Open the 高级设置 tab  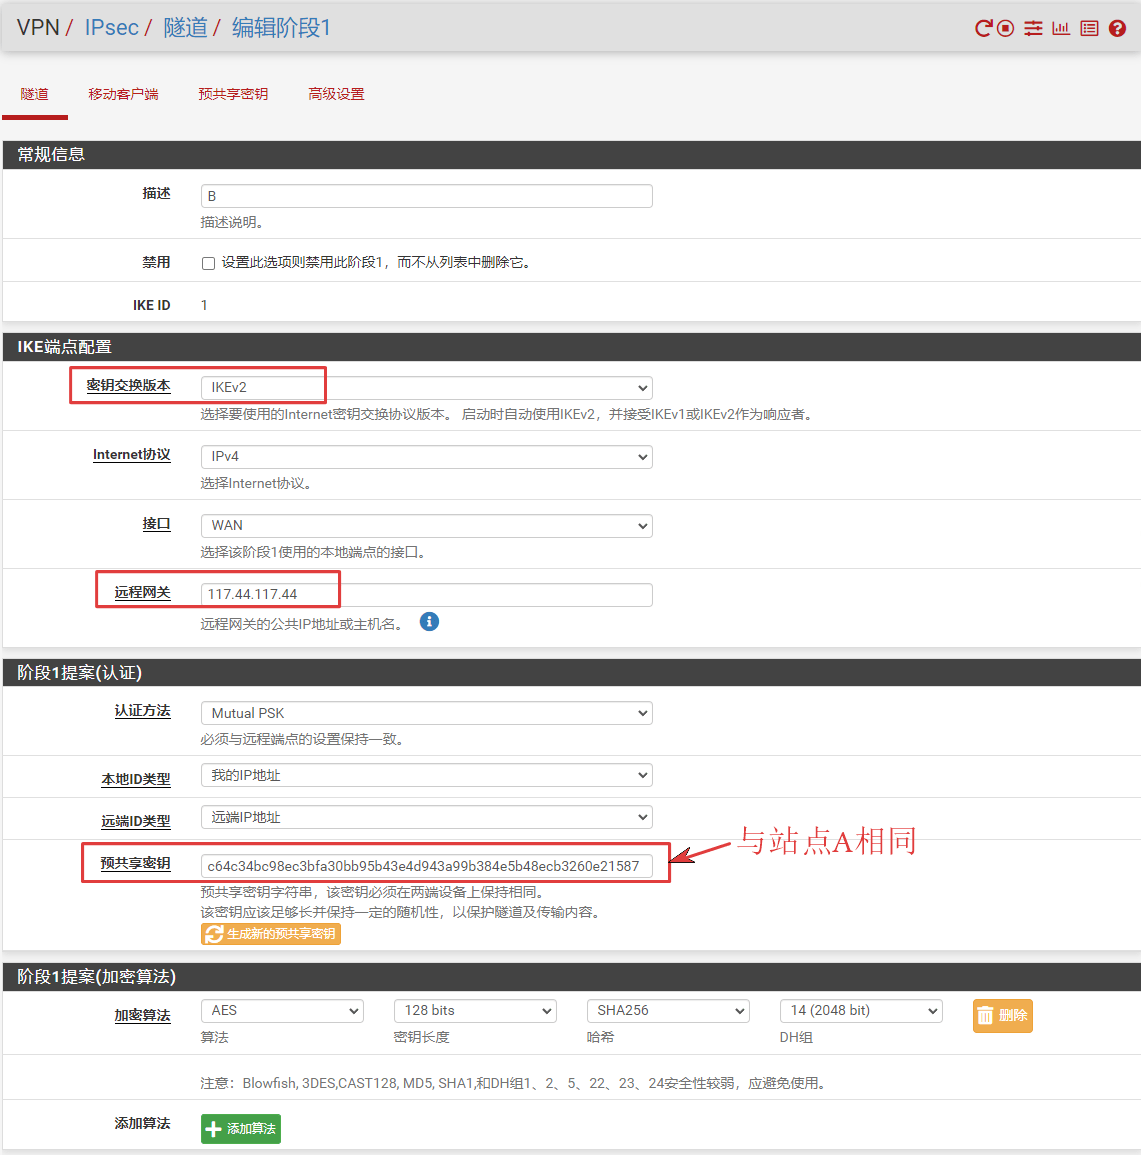tap(336, 94)
